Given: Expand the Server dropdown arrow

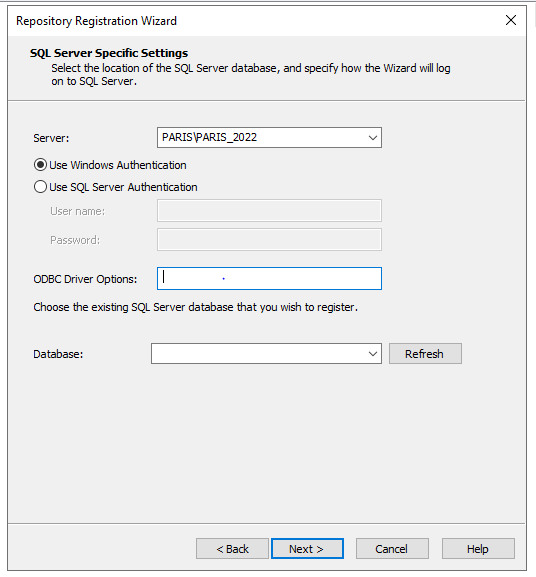Looking at the screenshot, I should click(x=373, y=138).
